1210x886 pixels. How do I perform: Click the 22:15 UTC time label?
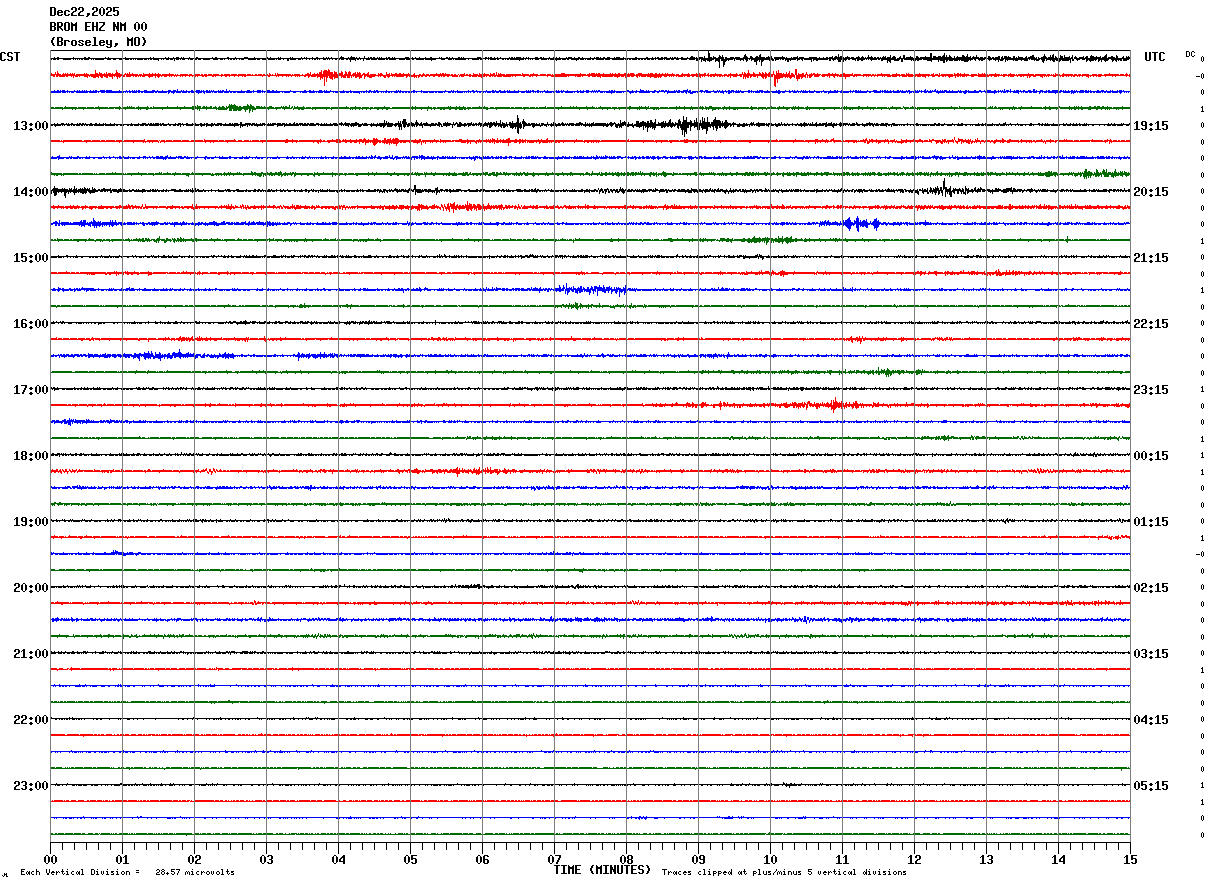[1151, 324]
